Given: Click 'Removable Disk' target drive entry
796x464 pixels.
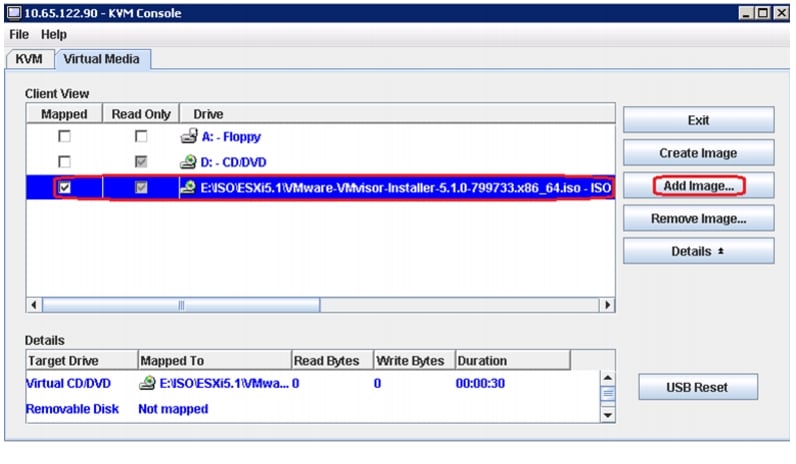Looking at the screenshot, I should 72,409.
